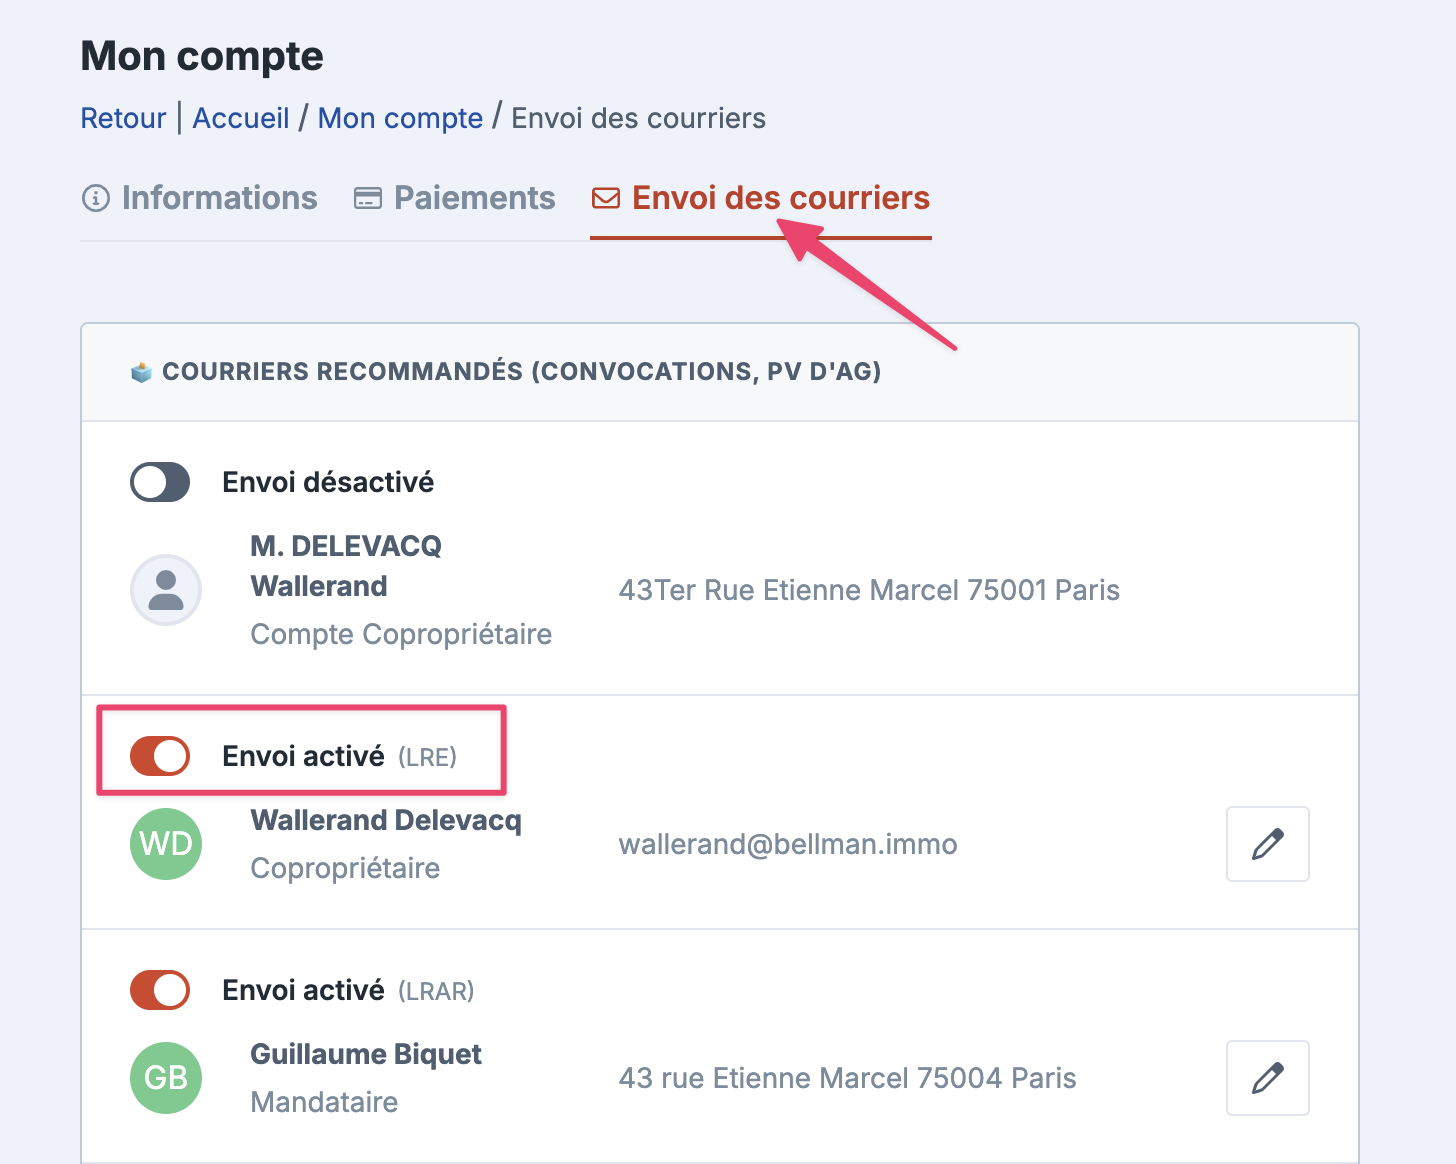Open Mon compte from the breadcrumb
The image size is (1456, 1164).
(x=400, y=118)
